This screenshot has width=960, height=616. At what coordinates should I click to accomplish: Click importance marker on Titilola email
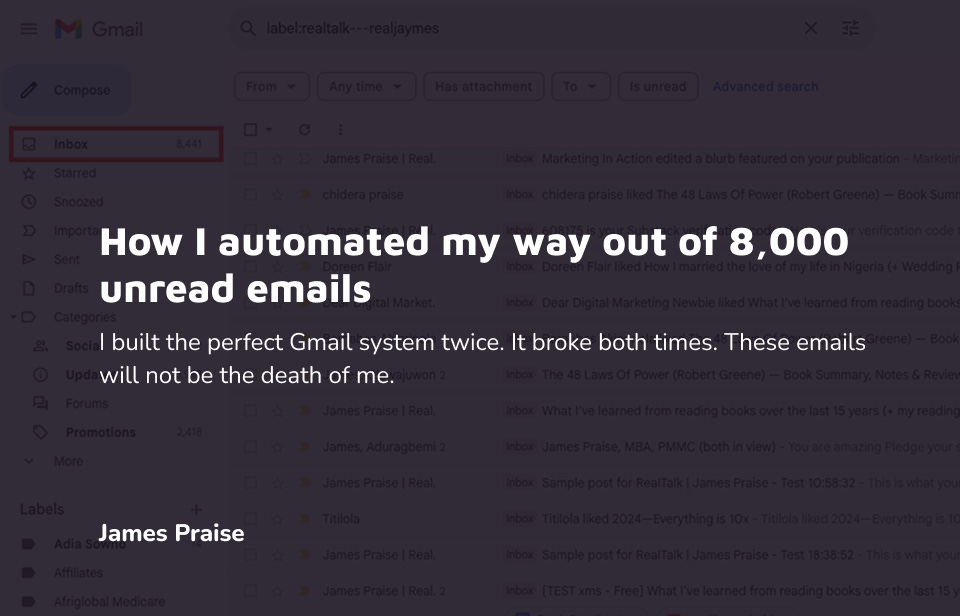pos(304,519)
